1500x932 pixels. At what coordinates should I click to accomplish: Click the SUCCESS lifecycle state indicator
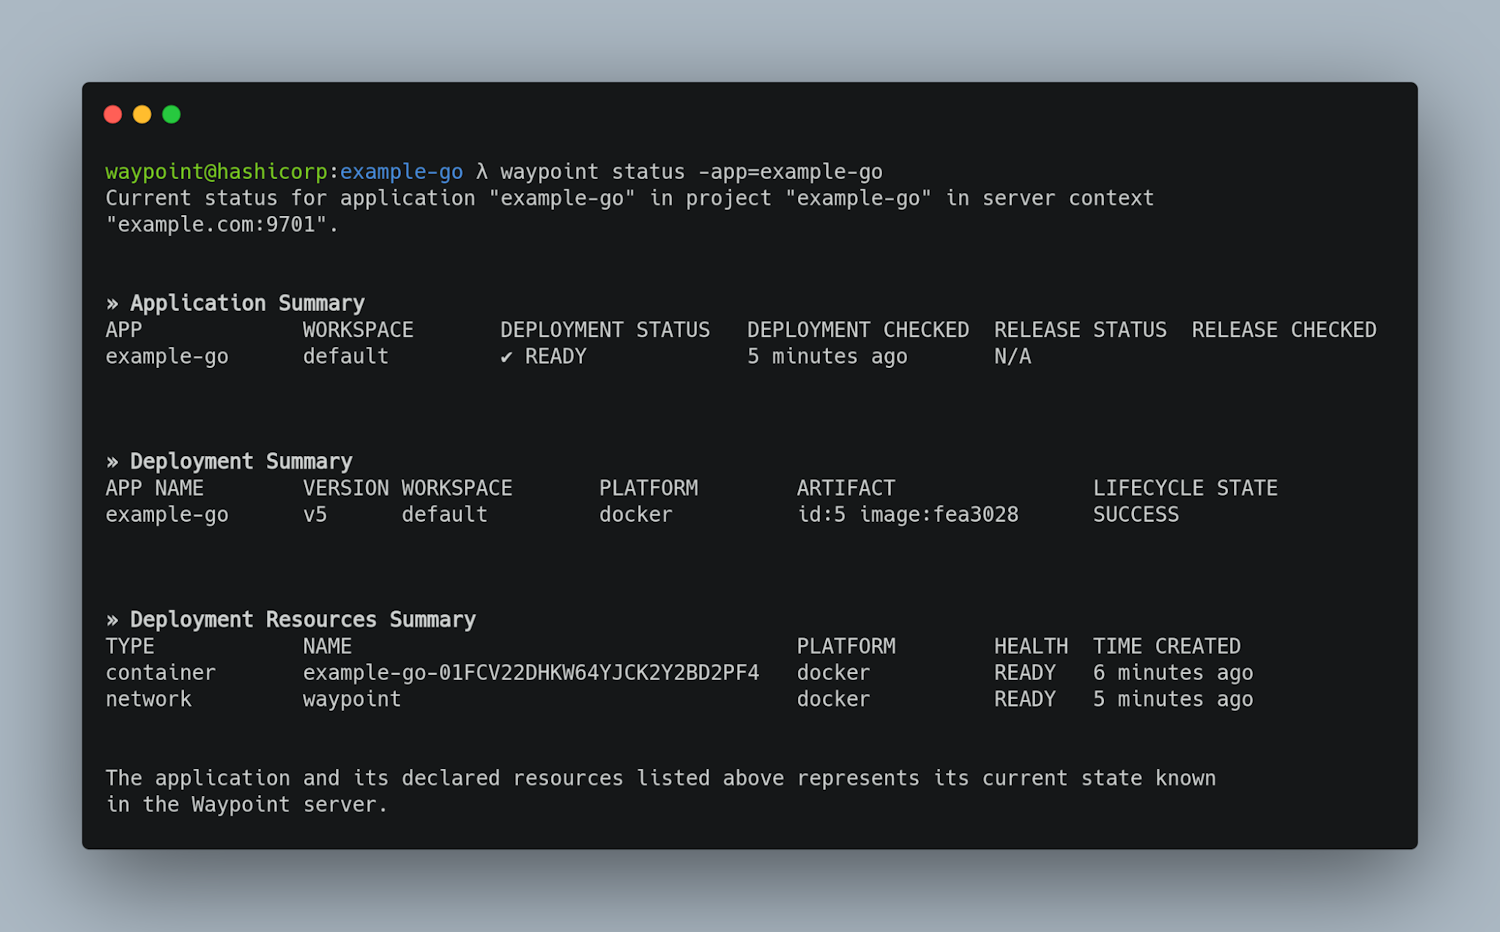point(1135,514)
